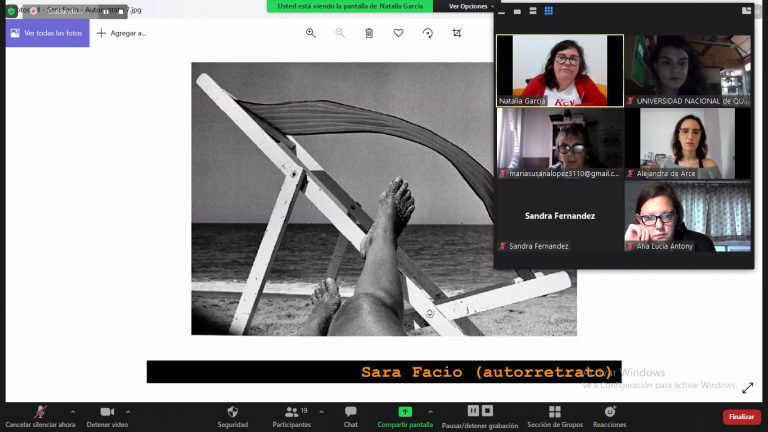This screenshot has height=432, width=768.
Task: Zoom in on the photo
Action: click(311, 33)
